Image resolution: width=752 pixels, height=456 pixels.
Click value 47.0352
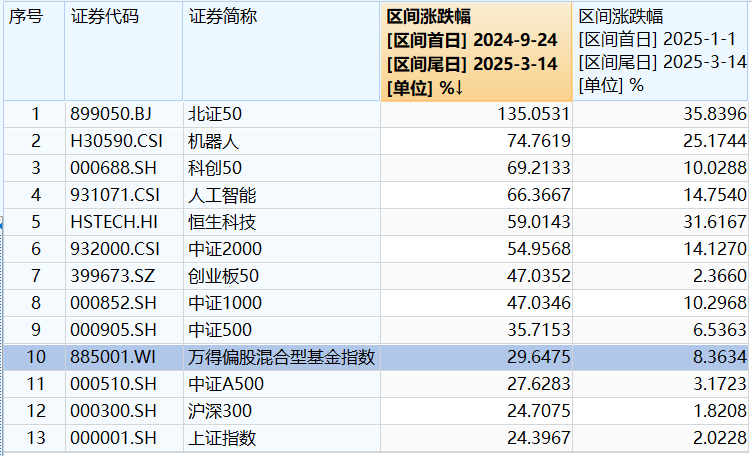[539, 276]
